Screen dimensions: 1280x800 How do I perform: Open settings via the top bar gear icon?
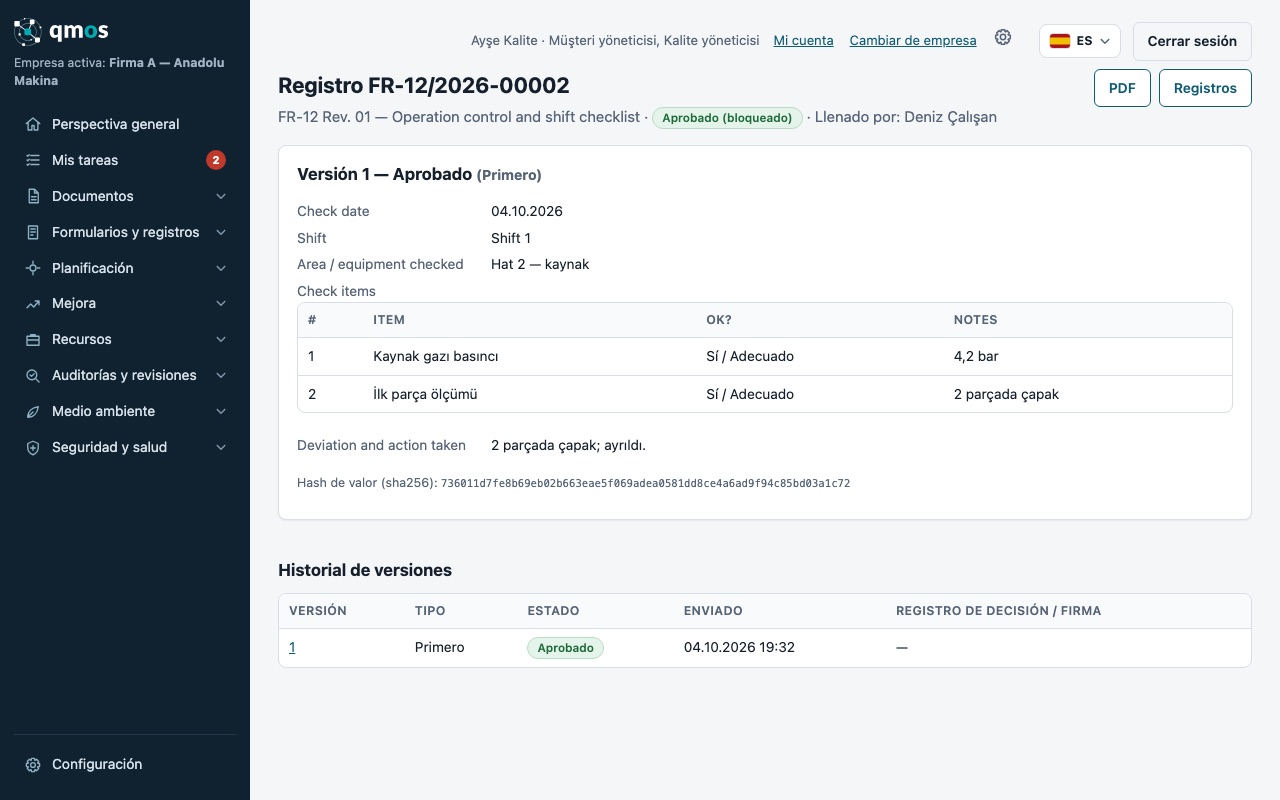click(x=1003, y=38)
